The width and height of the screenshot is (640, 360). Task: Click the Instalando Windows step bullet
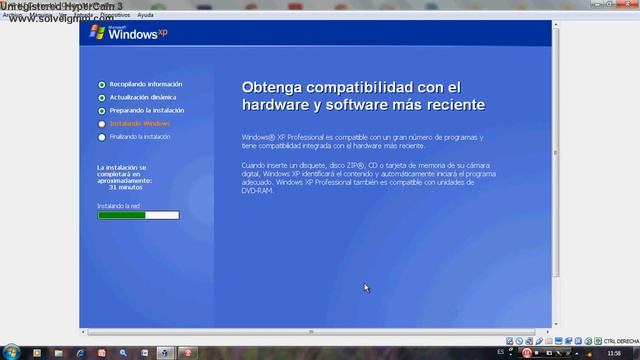pyautogui.click(x=102, y=124)
